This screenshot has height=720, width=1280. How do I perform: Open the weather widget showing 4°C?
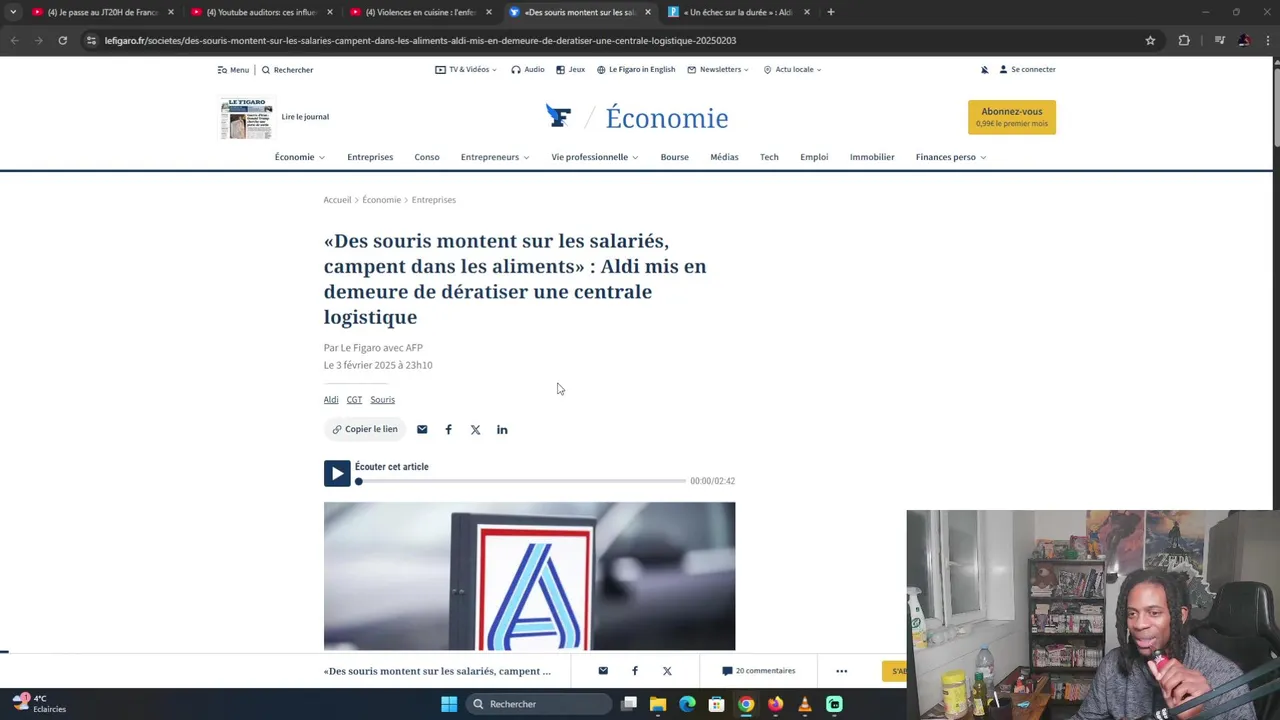pyautogui.click(x=40, y=703)
